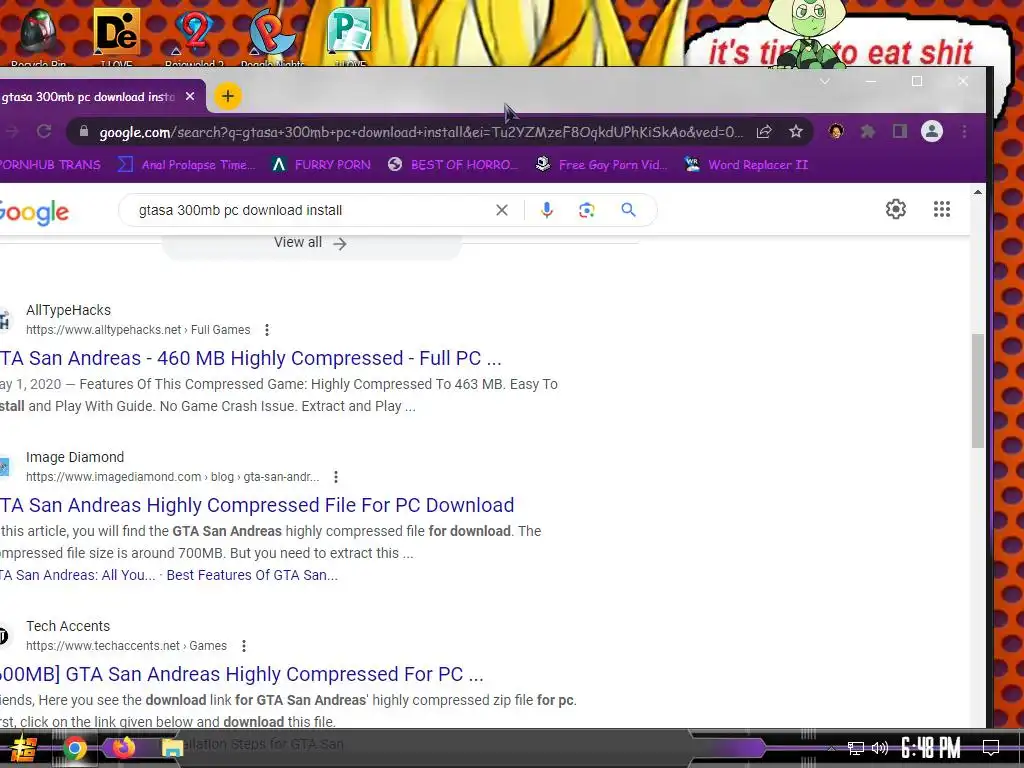This screenshot has width=1024, height=768.
Task: Click the avatar extension icon next to the star
Action: pos(835,131)
